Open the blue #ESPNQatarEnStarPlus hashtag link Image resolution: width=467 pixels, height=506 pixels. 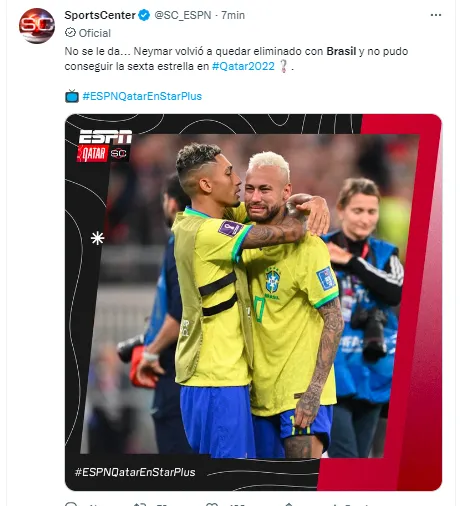pyautogui.click(x=142, y=96)
